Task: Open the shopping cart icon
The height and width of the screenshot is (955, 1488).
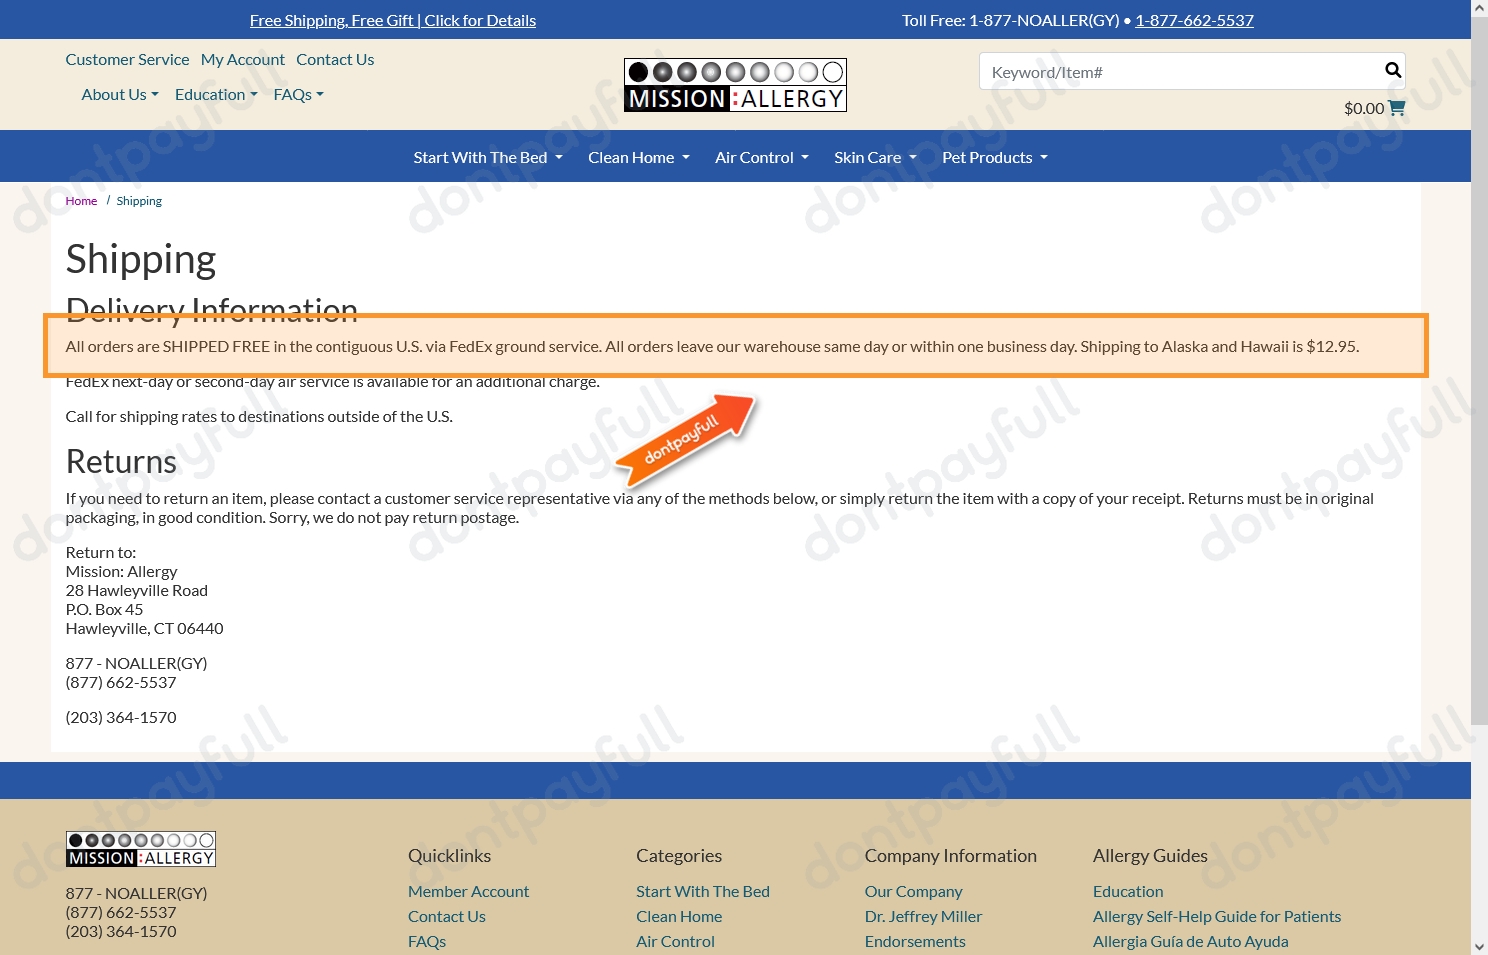Action: click(x=1397, y=108)
